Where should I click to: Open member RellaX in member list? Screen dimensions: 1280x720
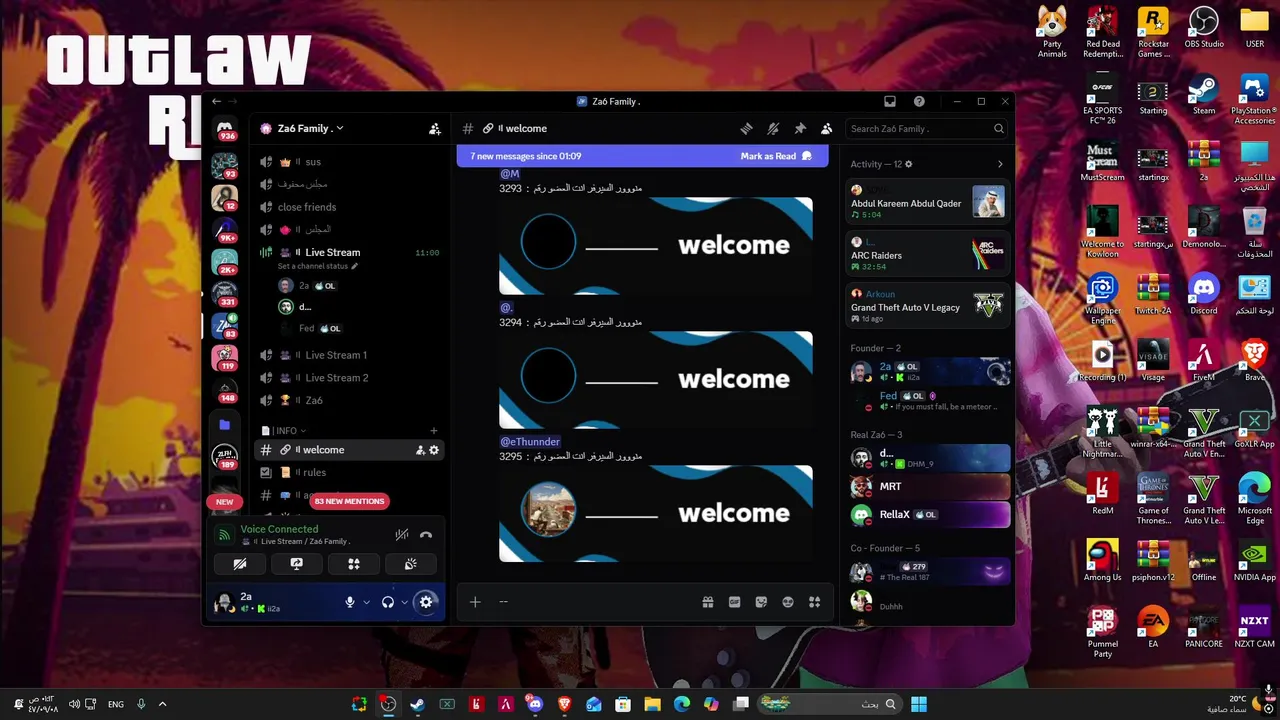point(928,515)
